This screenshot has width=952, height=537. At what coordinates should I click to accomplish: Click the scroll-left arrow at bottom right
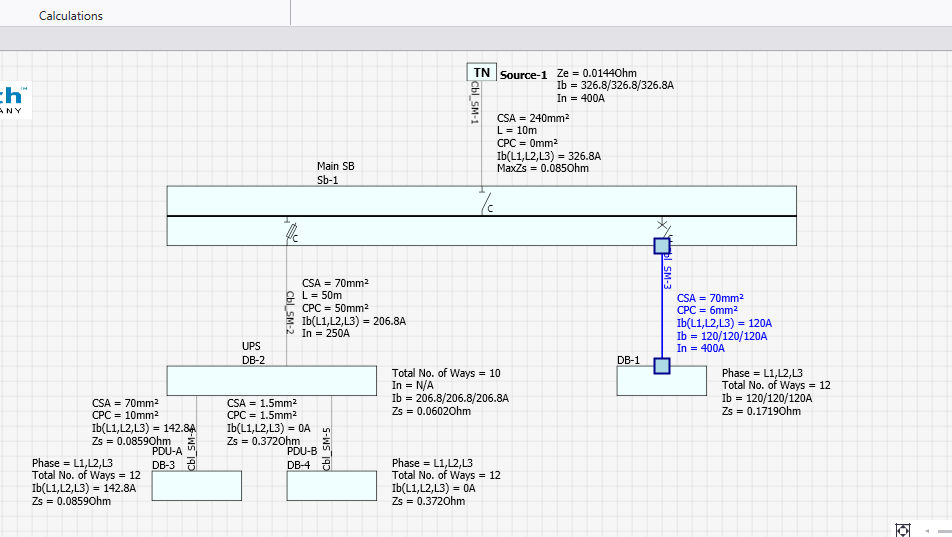point(929,529)
